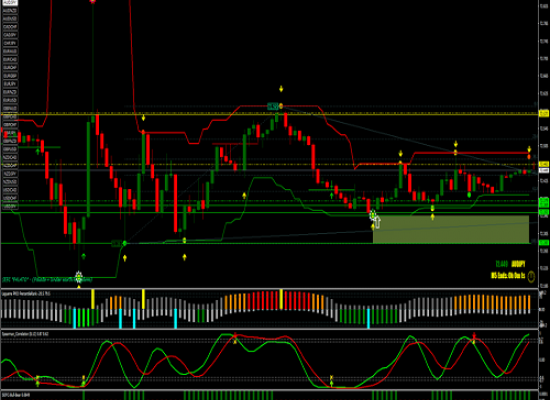Select green price label on lower horizontal line
The width and height of the screenshot is (550, 400).
(116, 243)
